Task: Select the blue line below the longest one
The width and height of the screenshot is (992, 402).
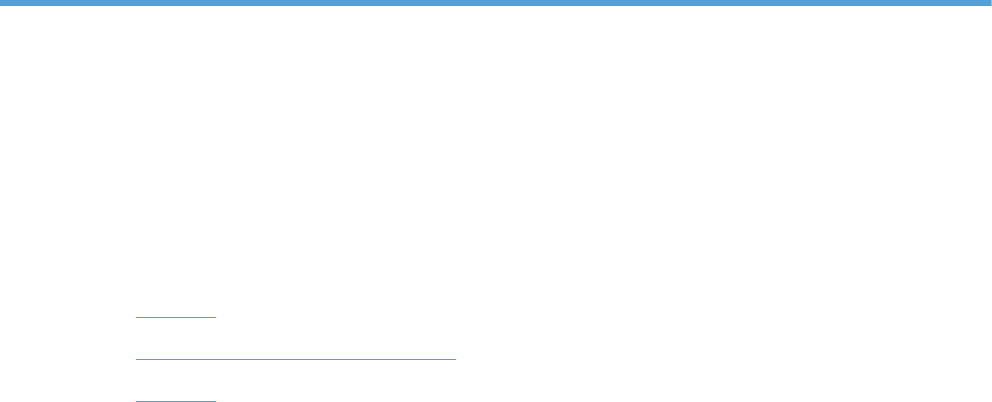Action: 176,401
